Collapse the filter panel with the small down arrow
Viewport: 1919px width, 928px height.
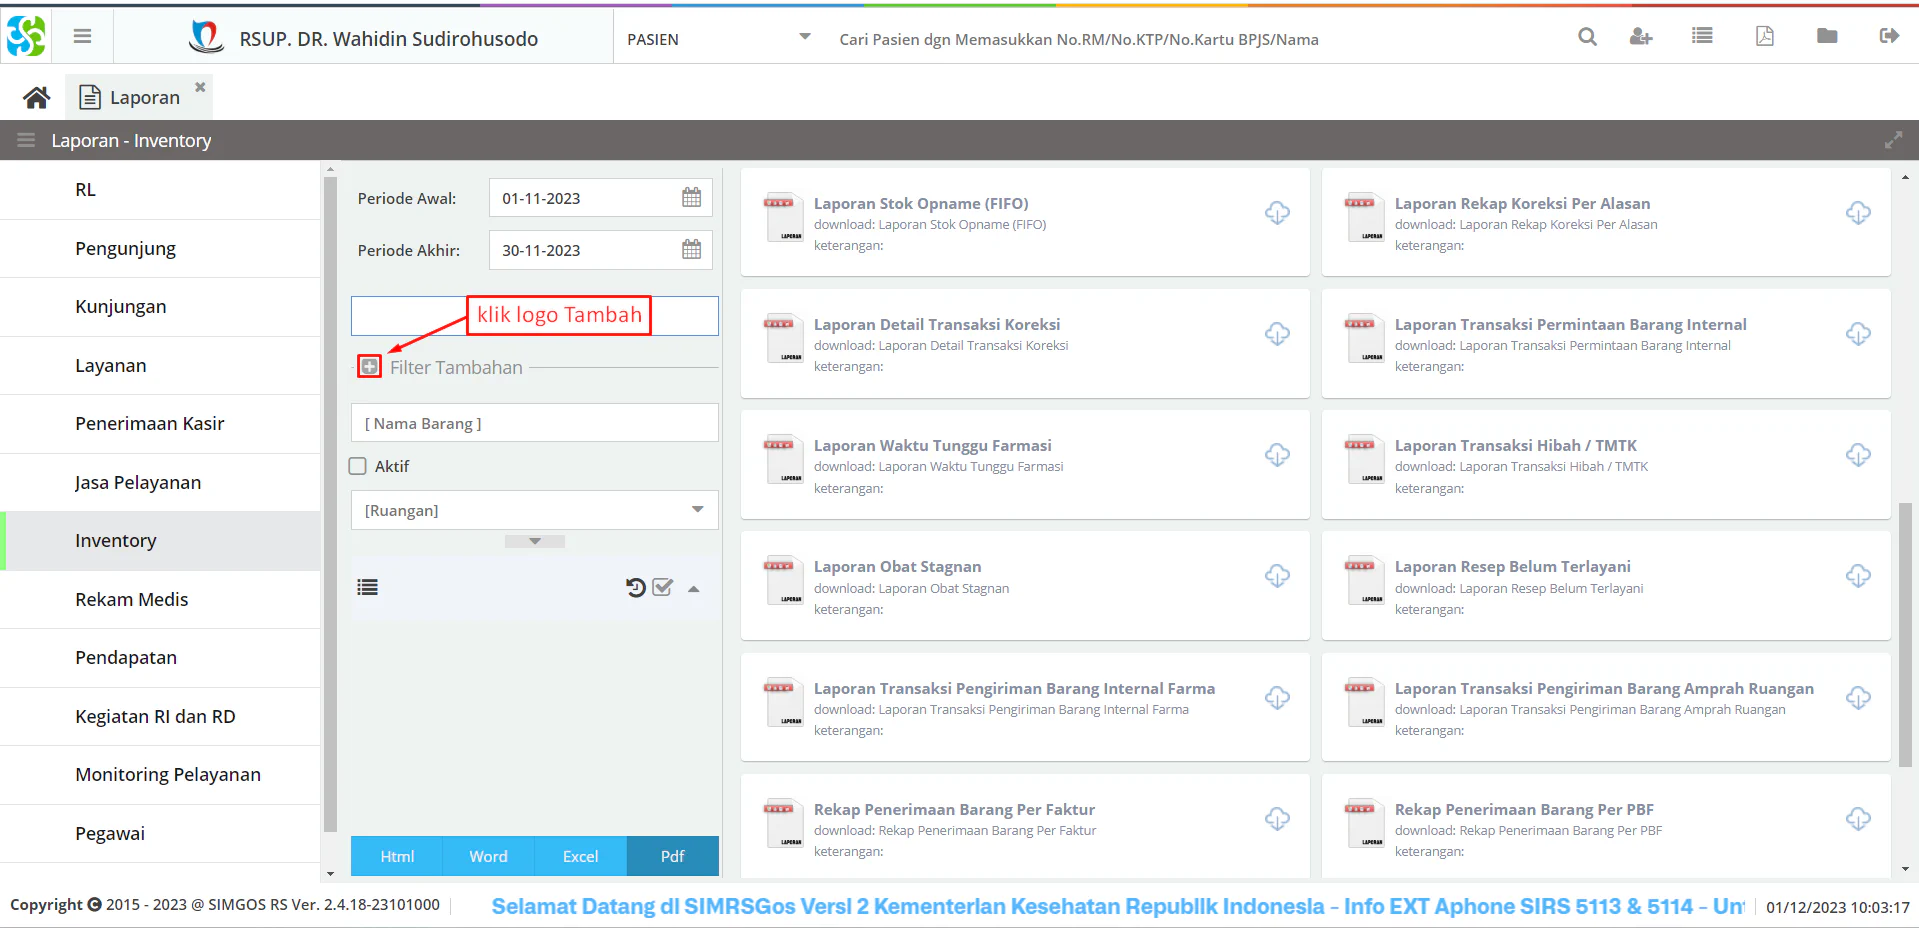535,541
